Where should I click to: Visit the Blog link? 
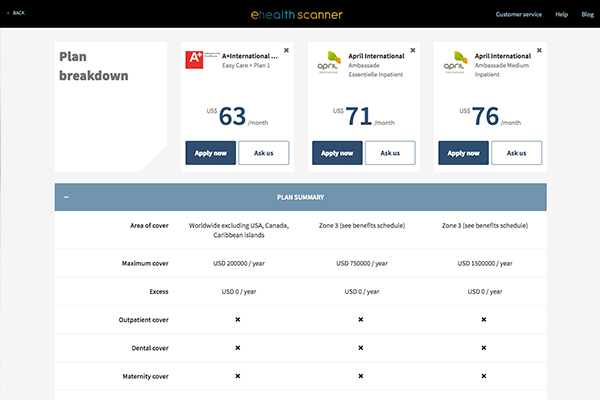587,15
